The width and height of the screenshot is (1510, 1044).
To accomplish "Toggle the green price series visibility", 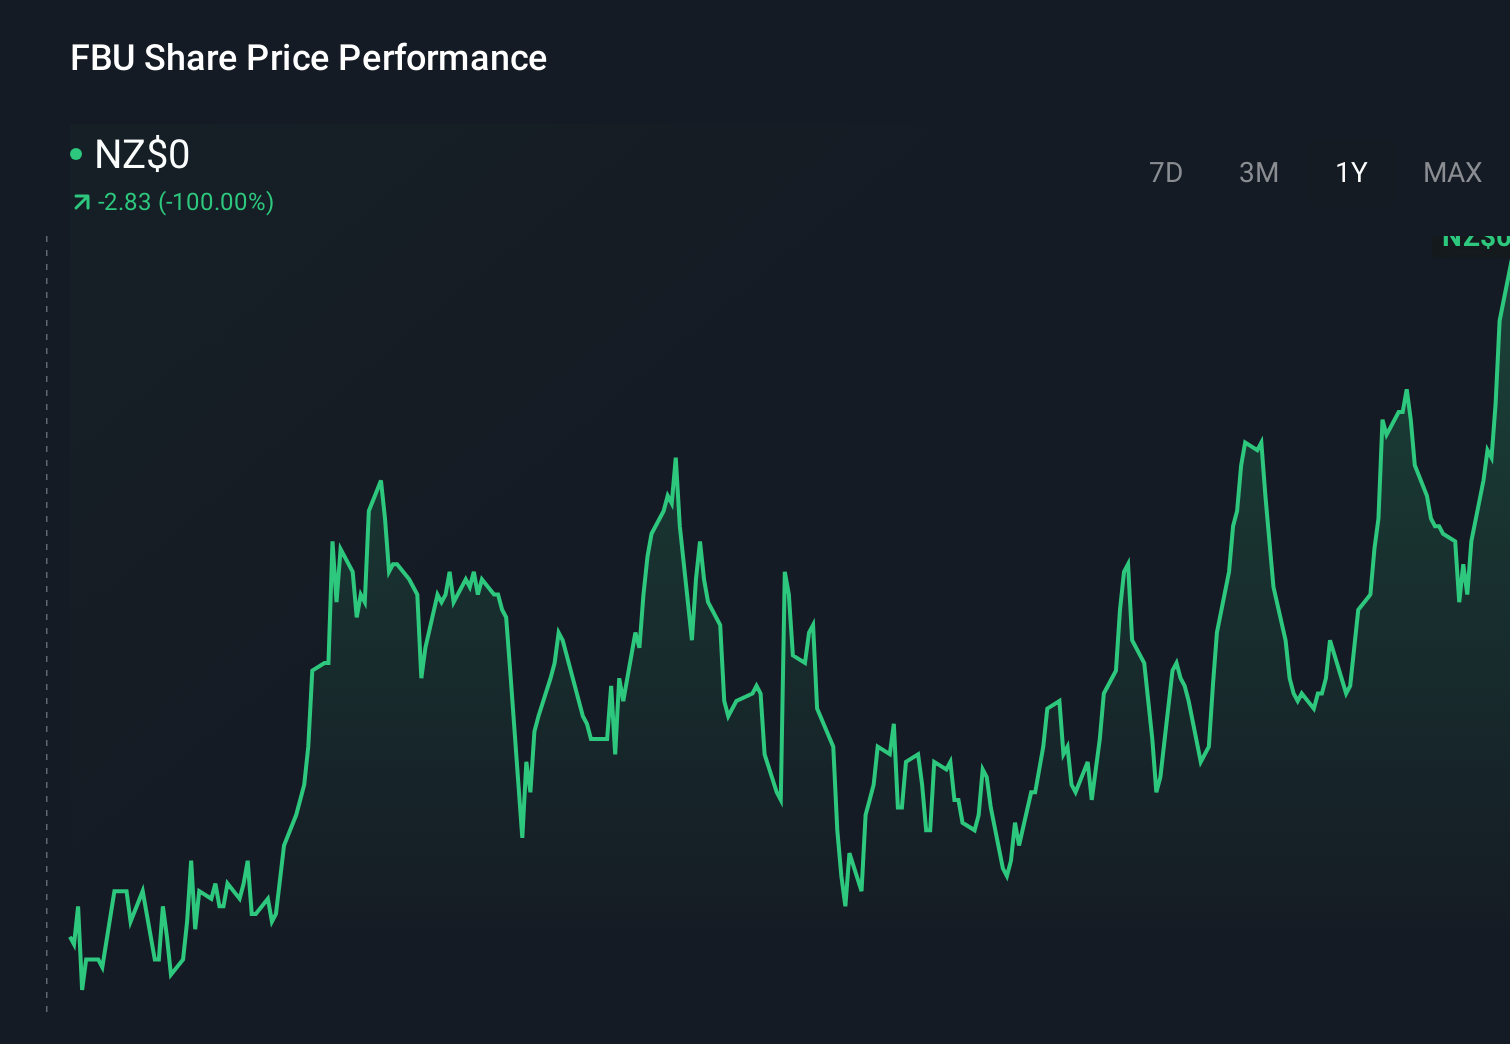I will [x=77, y=153].
